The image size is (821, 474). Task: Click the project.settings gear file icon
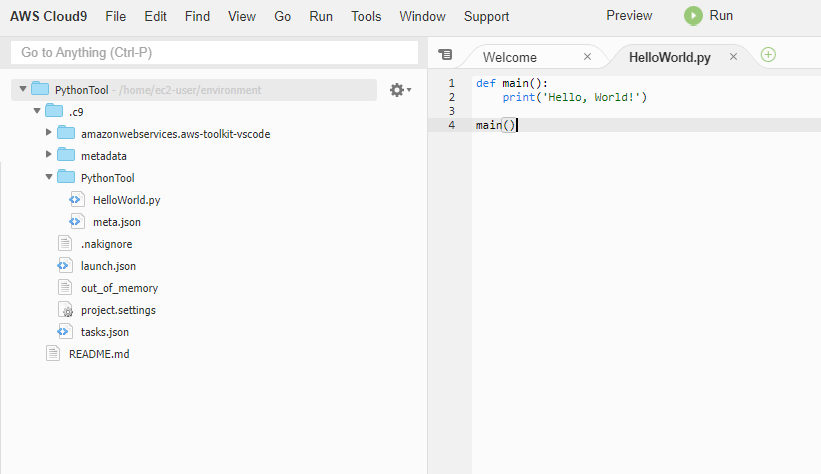pyautogui.click(x=65, y=310)
